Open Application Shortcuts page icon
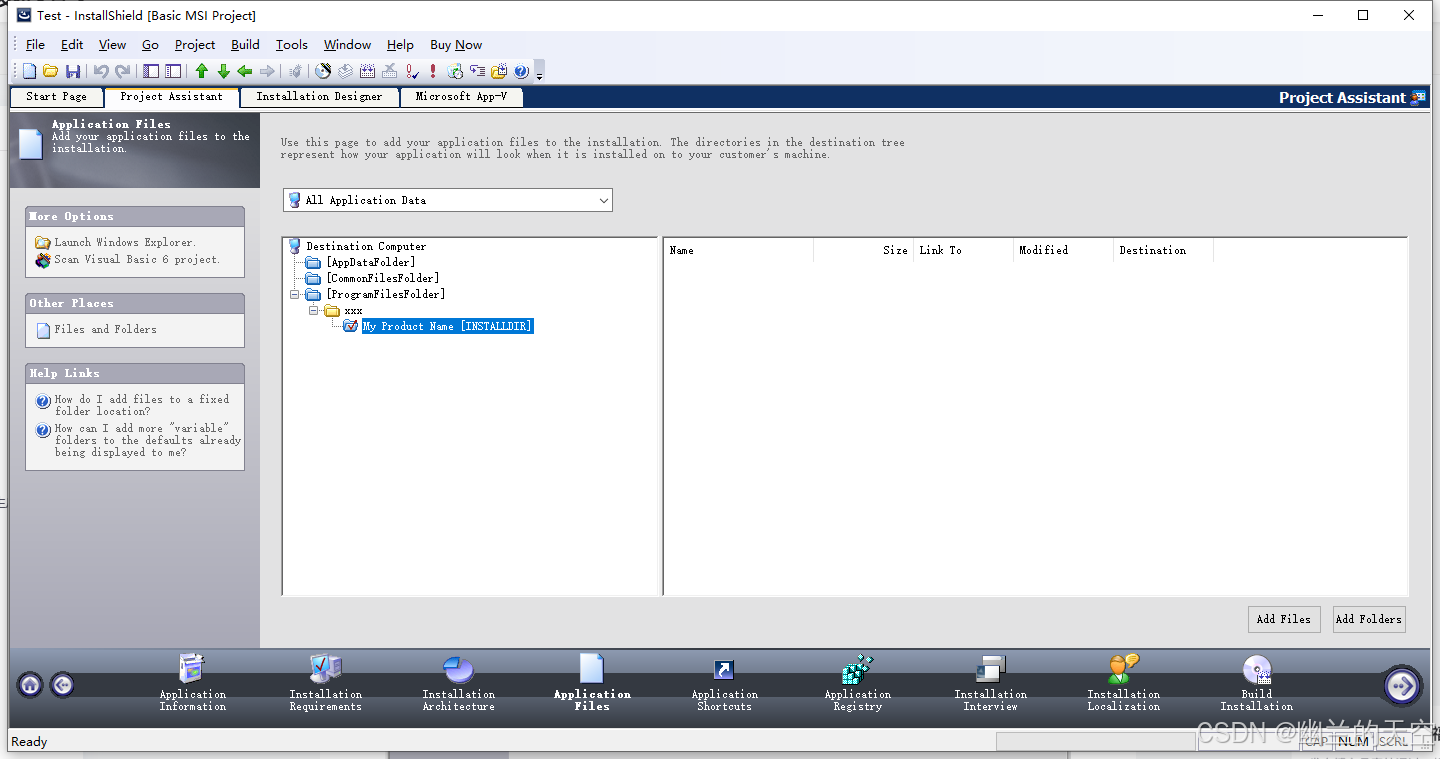 coord(724,670)
